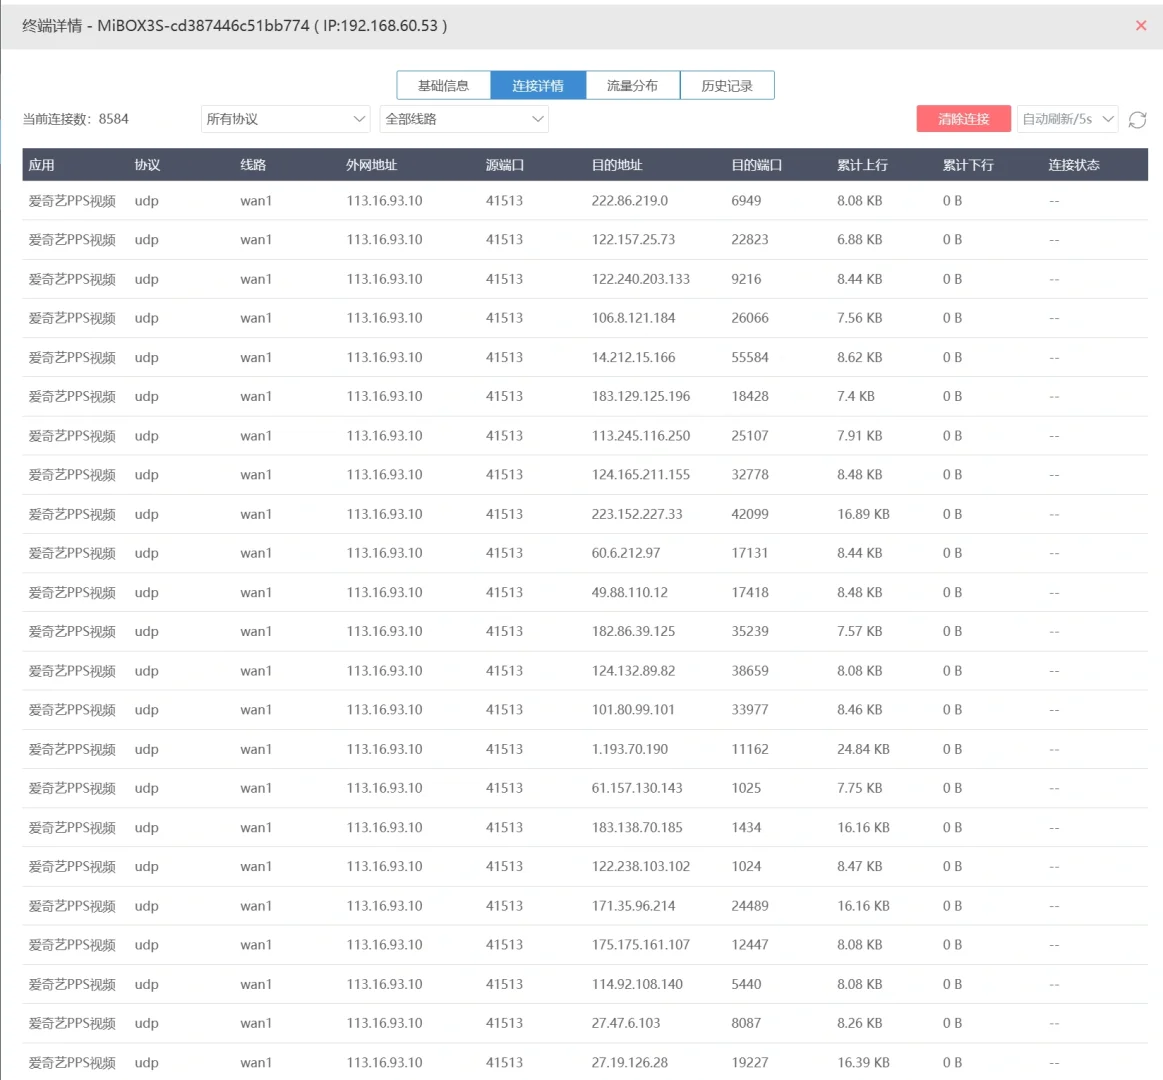Click upload value 6.88 KB

860,240
